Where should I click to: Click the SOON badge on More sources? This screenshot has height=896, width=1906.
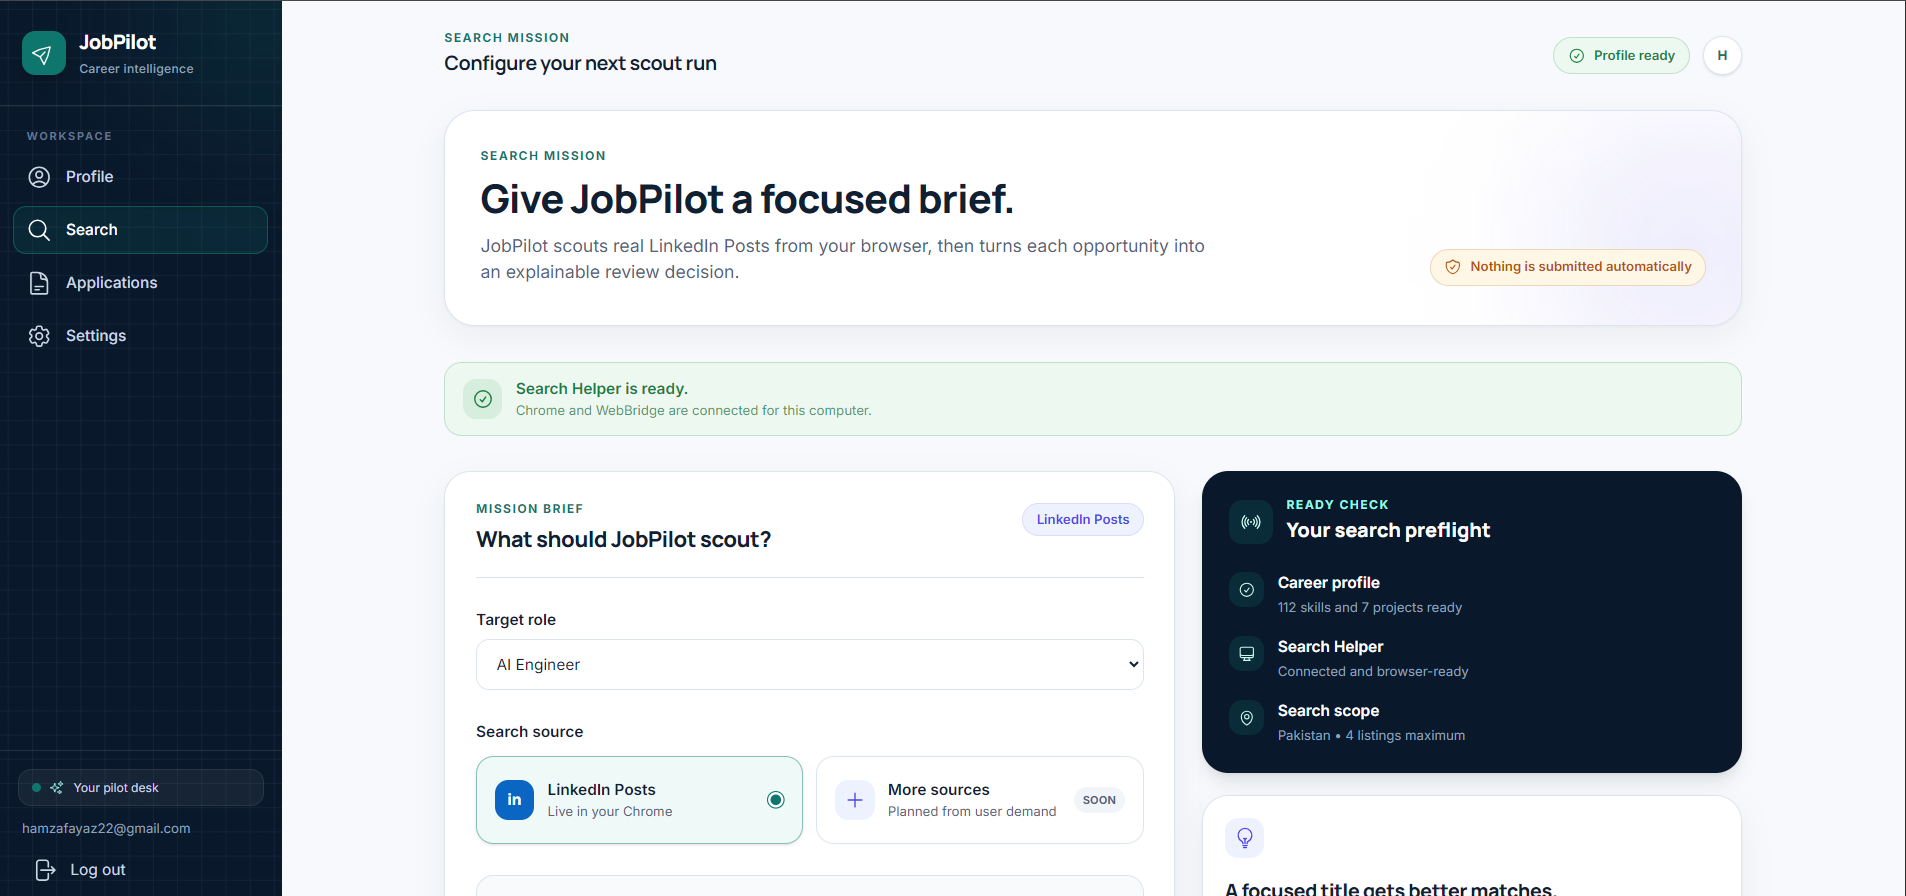pos(1099,800)
